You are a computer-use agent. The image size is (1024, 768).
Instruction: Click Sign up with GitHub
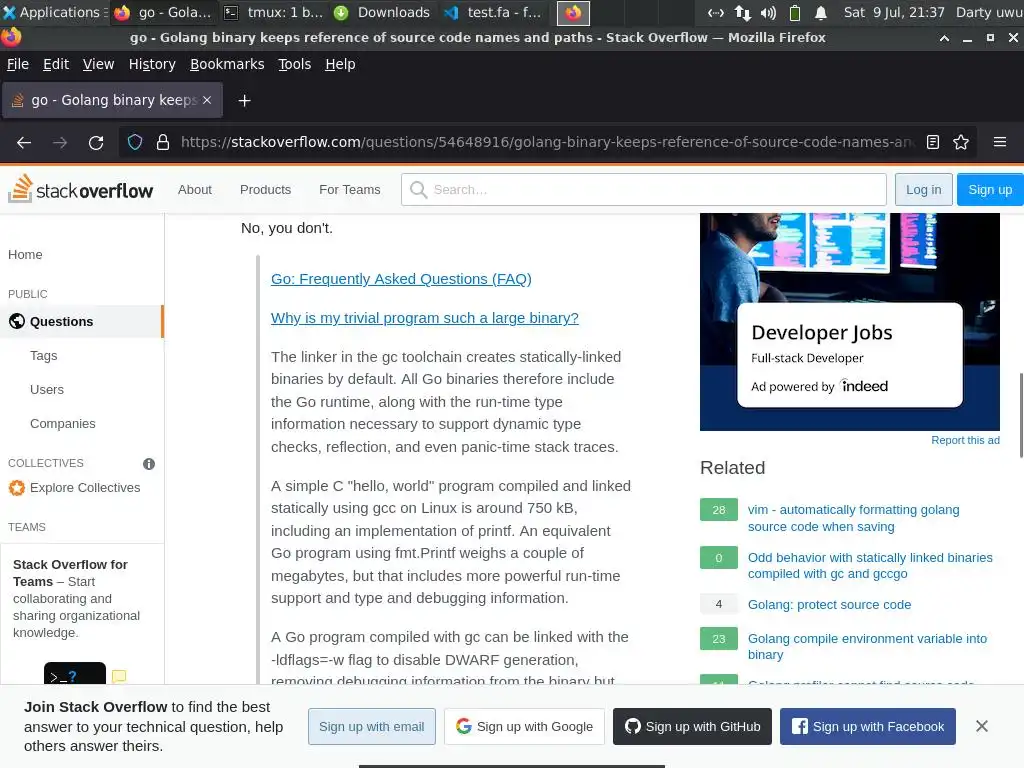(692, 726)
